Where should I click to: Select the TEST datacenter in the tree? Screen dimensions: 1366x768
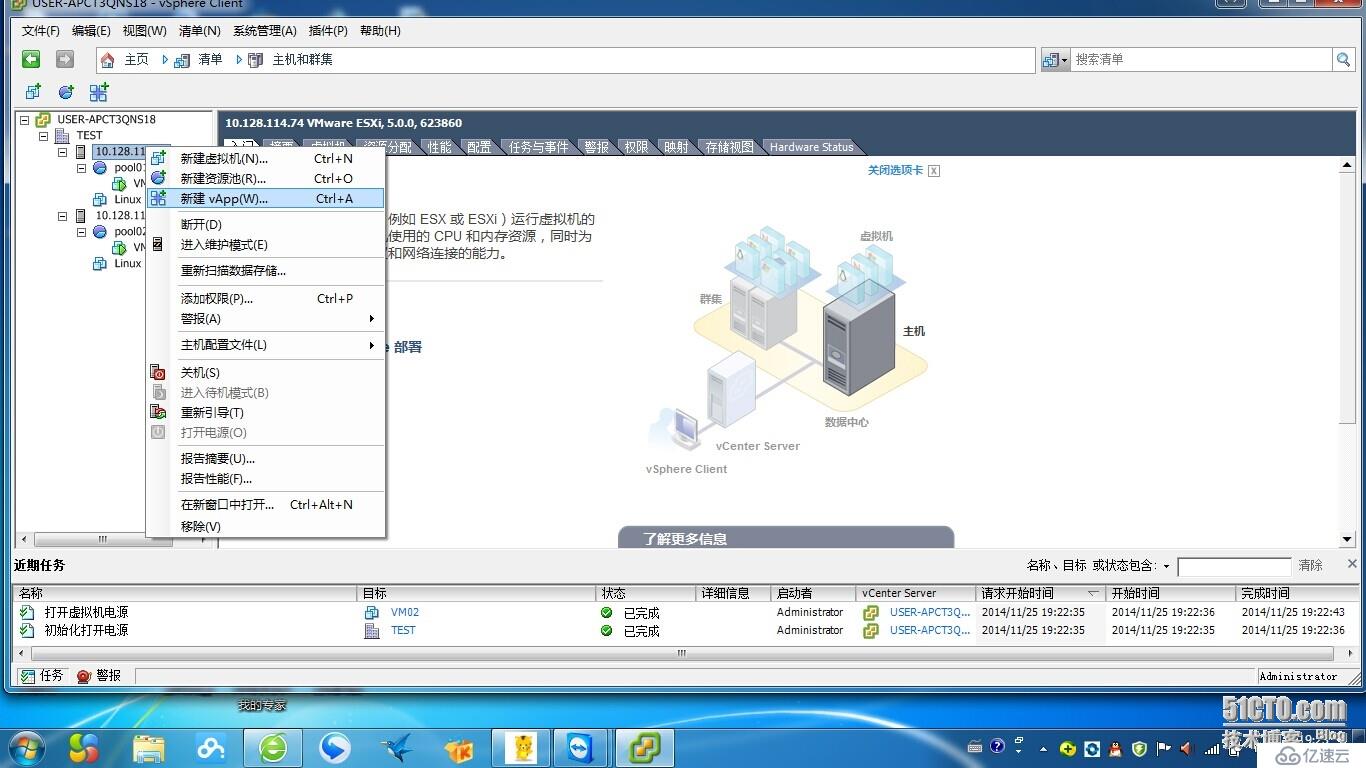(x=89, y=135)
